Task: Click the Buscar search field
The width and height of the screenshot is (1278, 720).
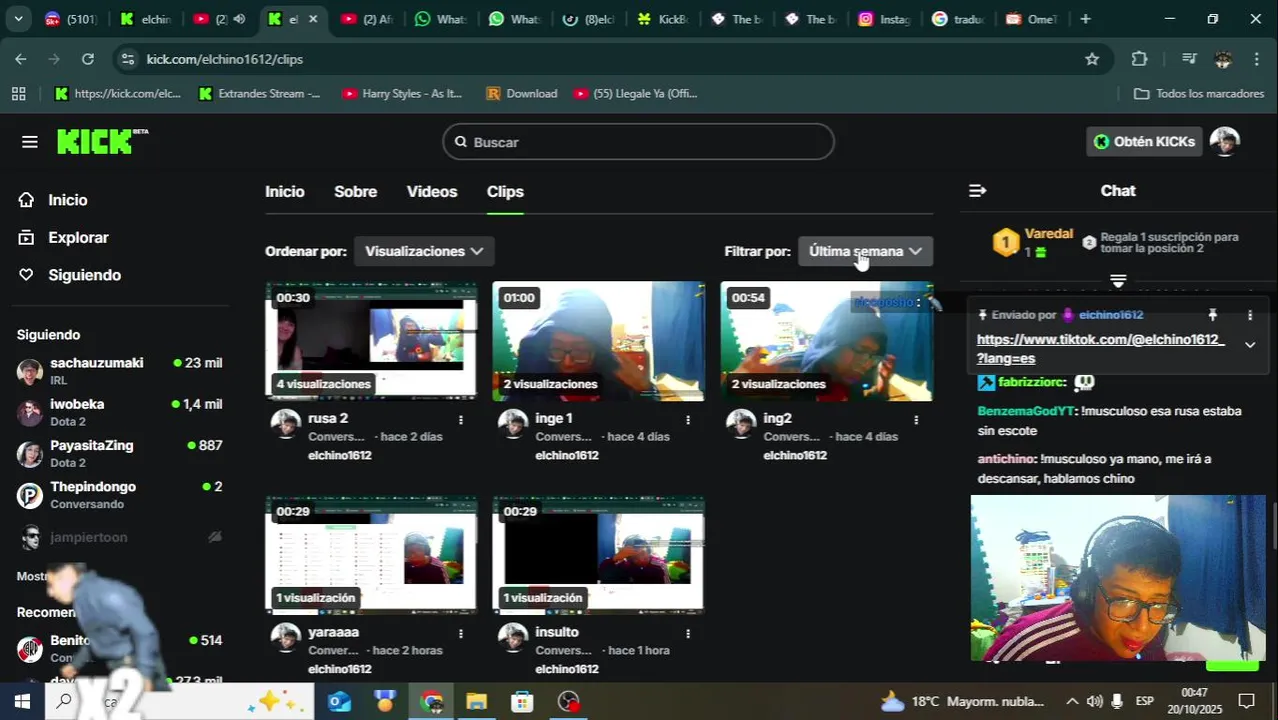Action: (638, 142)
